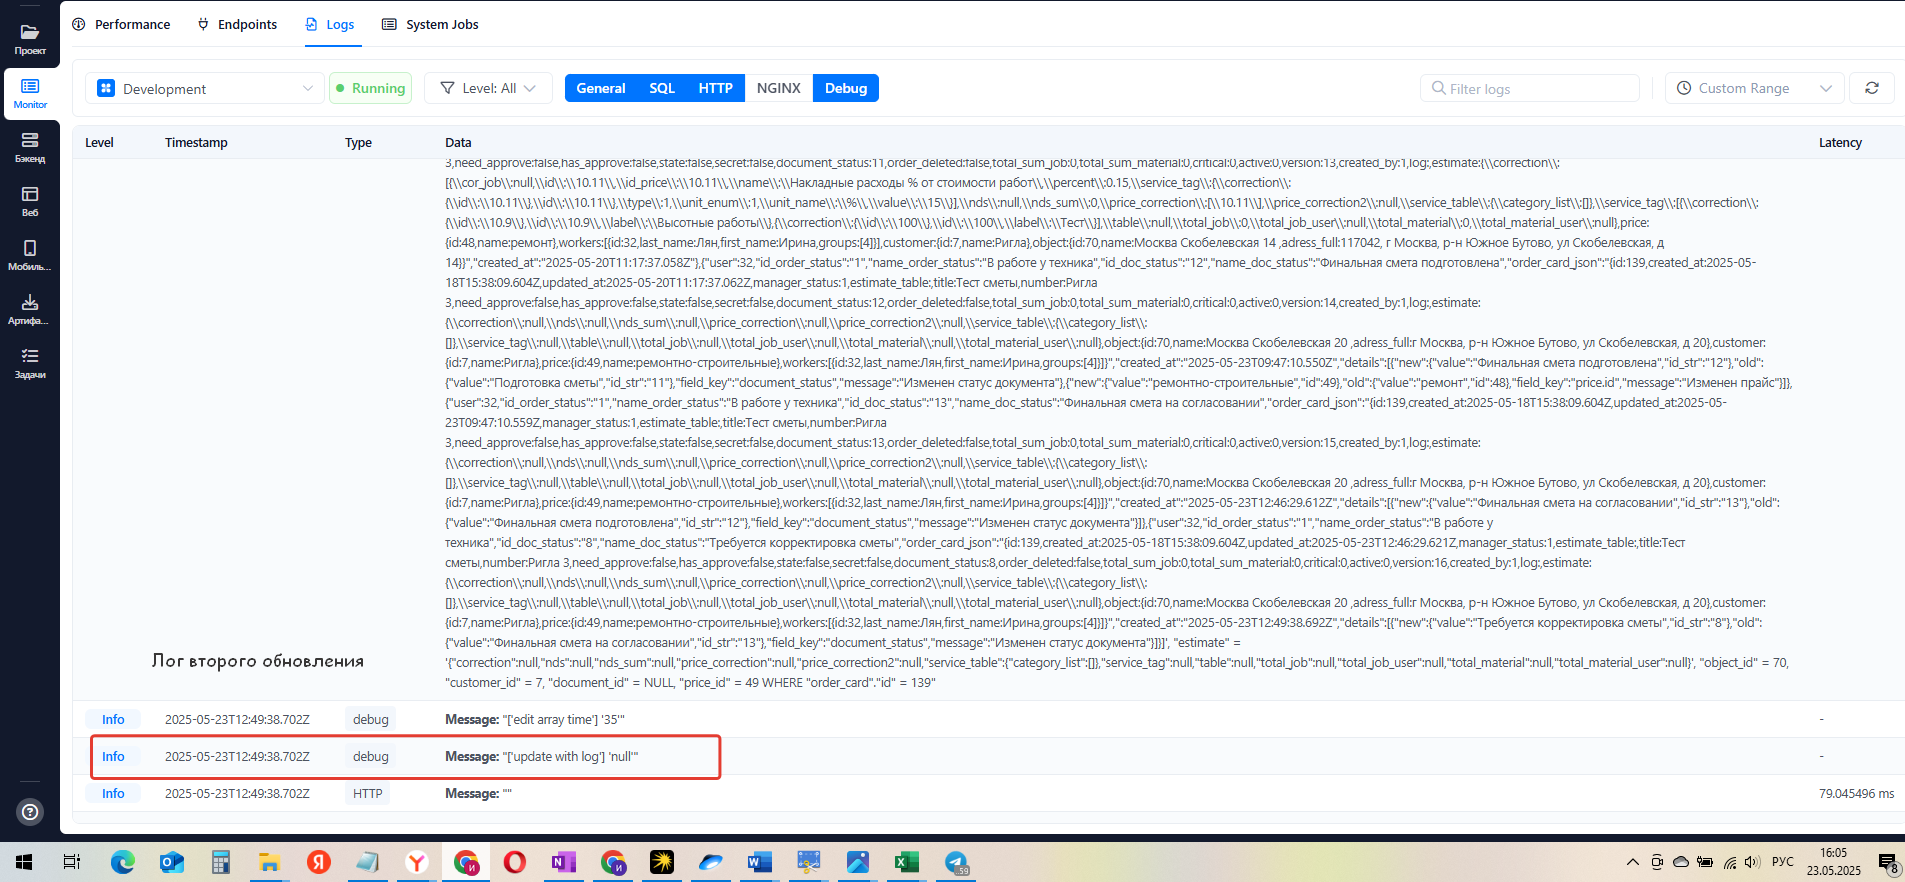This screenshot has height=882, width=1905.
Task: Click the Performance tab gauge icon
Action: coord(79,24)
